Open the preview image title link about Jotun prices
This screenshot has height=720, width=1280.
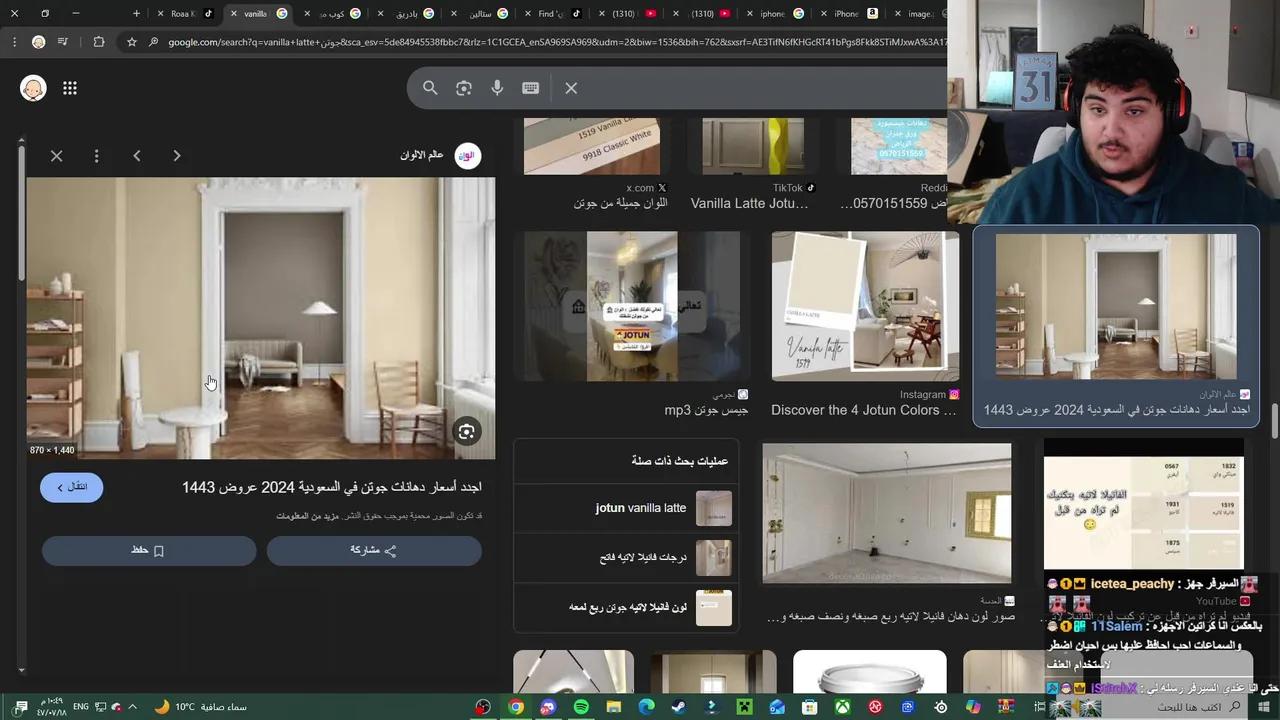coord(332,487)
